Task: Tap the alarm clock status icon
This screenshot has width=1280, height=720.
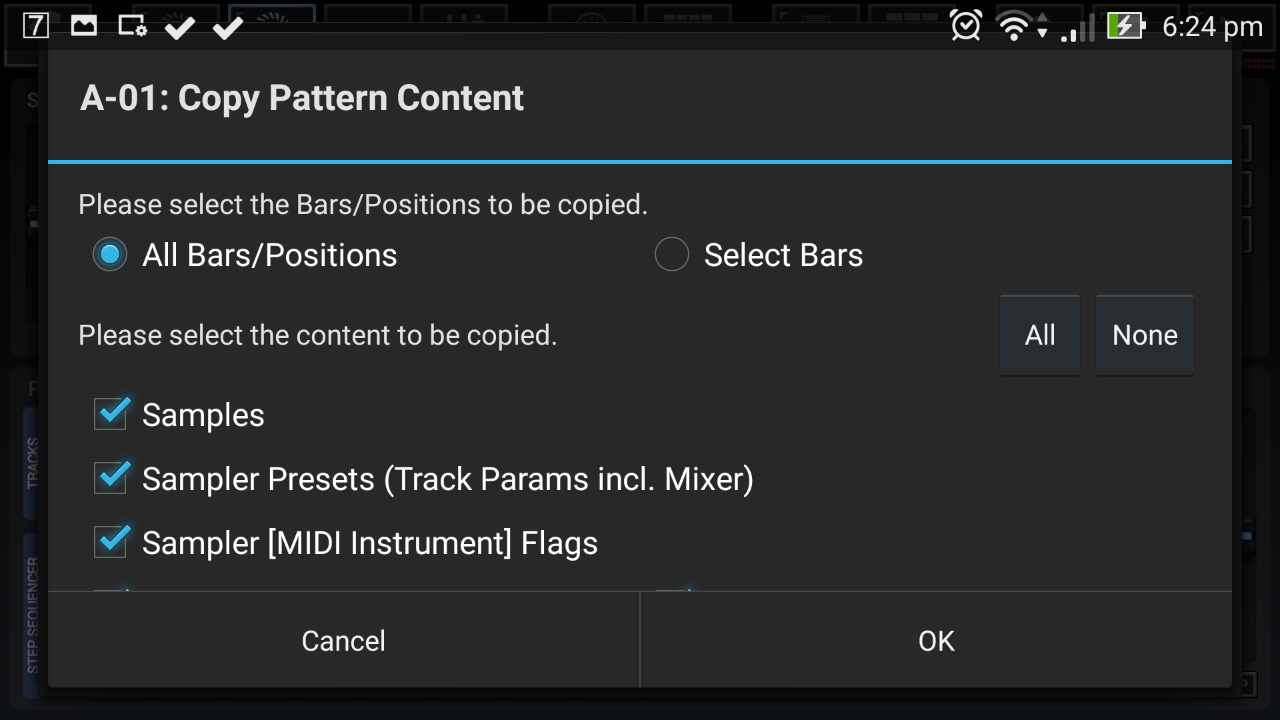Action: click(x=966, y=26)
